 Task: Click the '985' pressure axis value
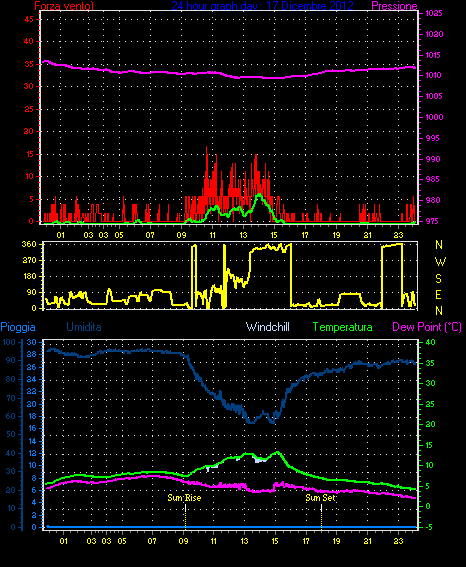(433, 179)
